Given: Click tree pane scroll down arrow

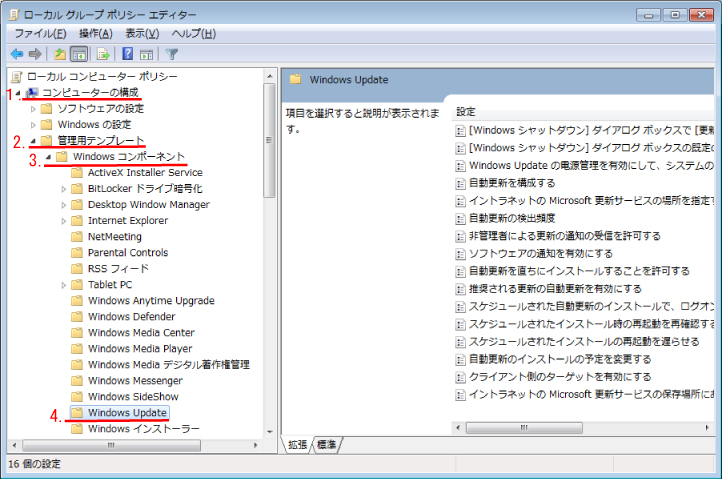Looking at the screenshot, I should (270, 432).
